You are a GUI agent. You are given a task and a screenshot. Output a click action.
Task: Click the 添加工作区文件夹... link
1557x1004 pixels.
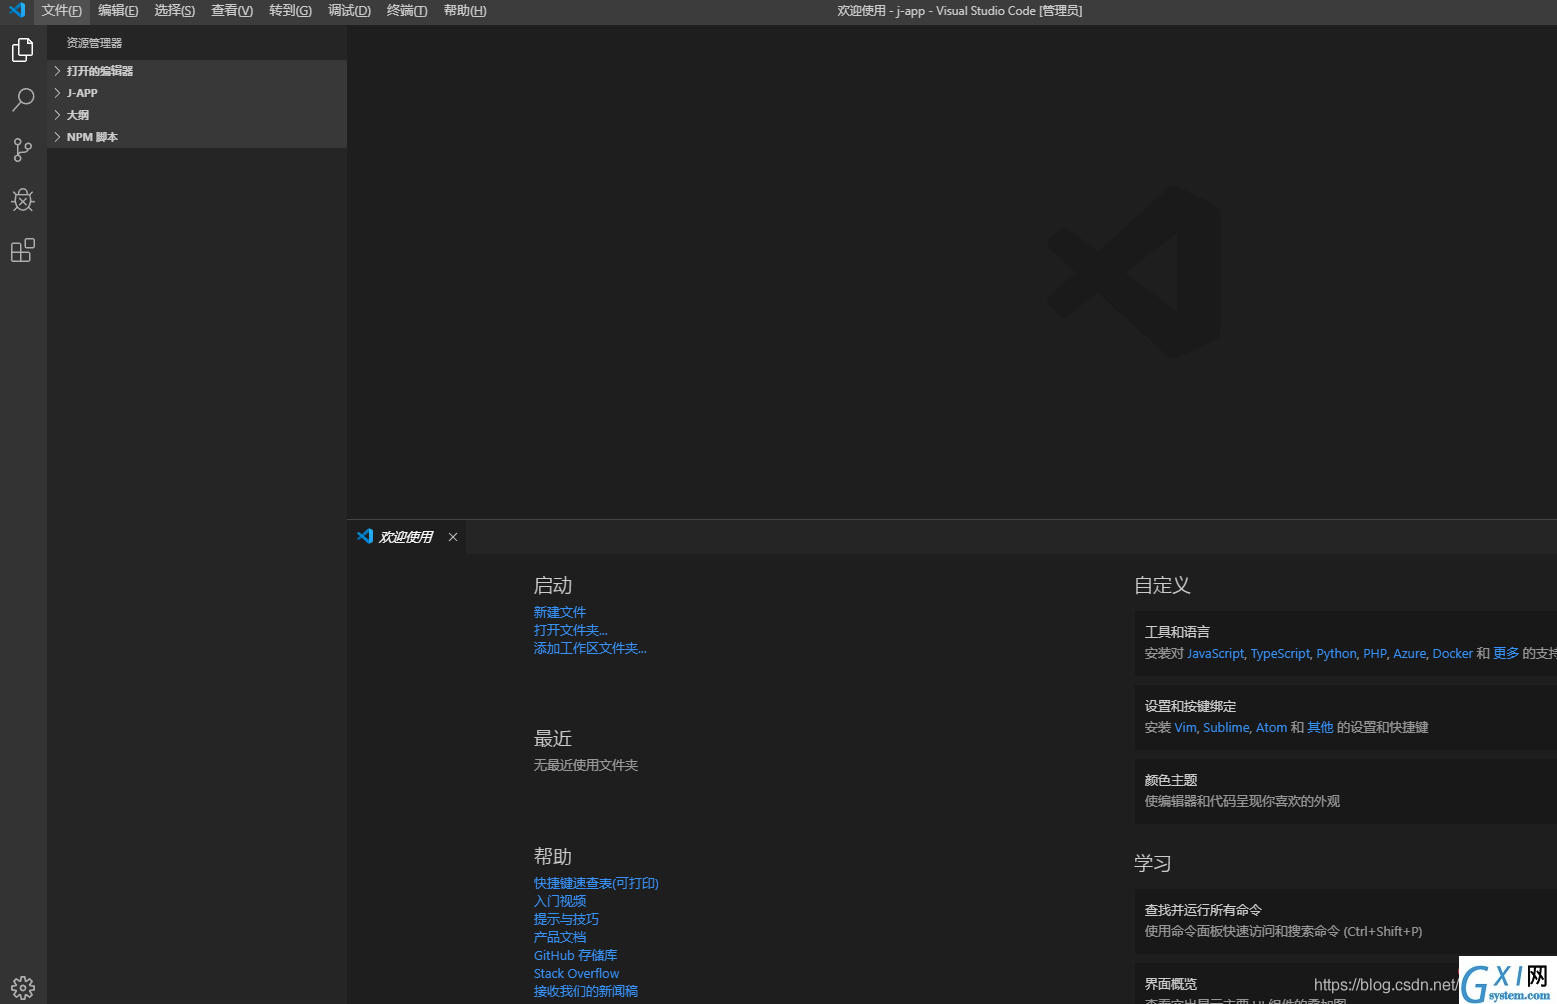590,648
